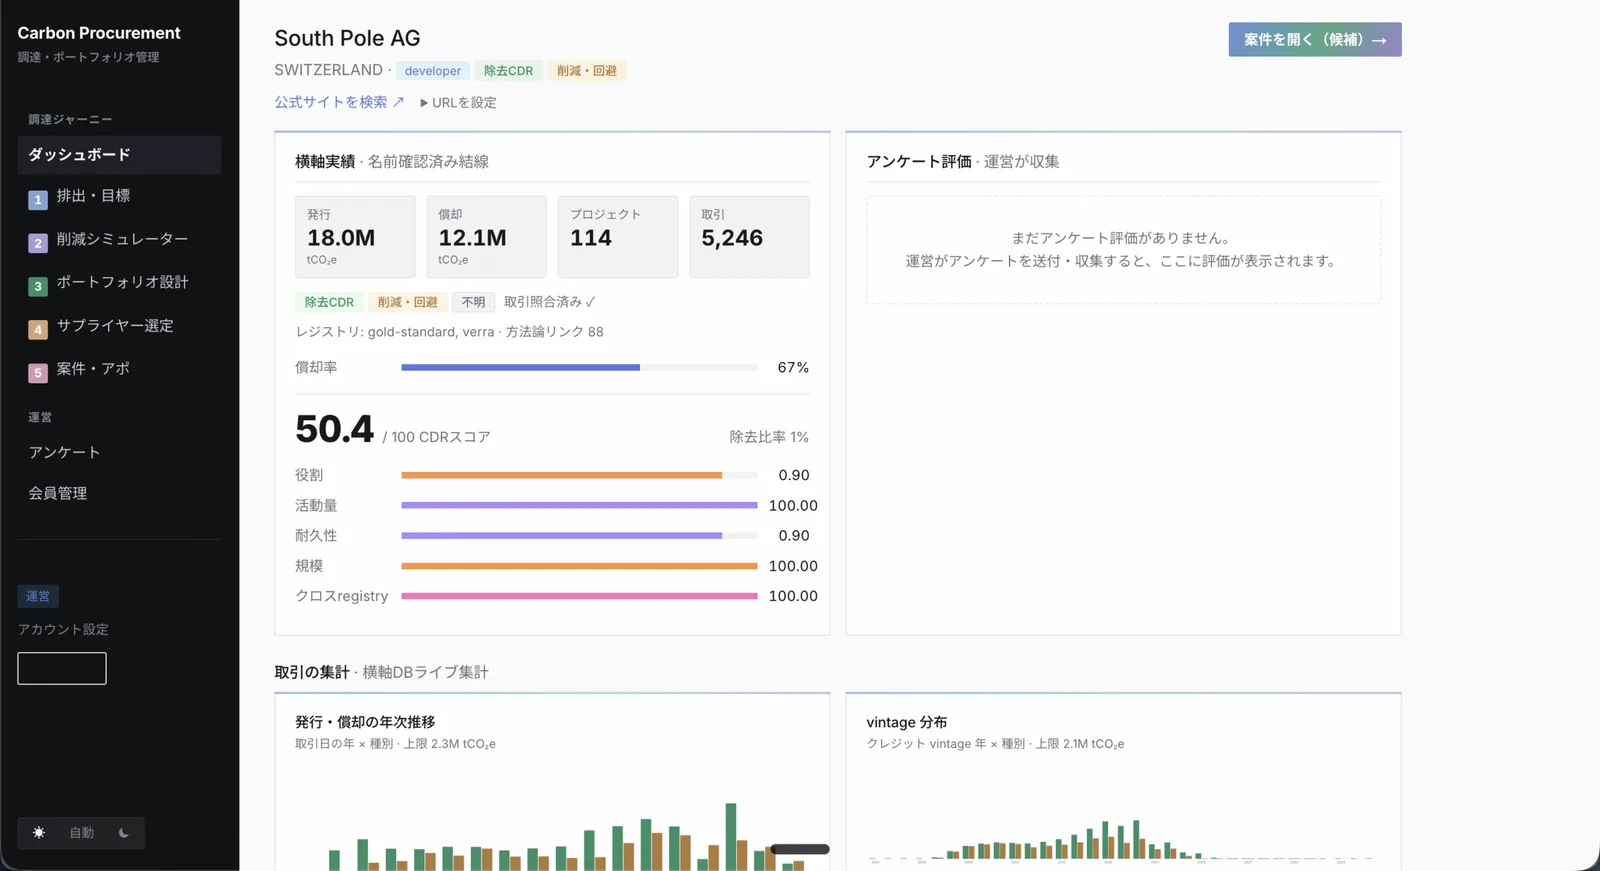Click 案件を開く（候補） button
The width and height of the screenshot is (1600, 871).
pos(1315,40)
